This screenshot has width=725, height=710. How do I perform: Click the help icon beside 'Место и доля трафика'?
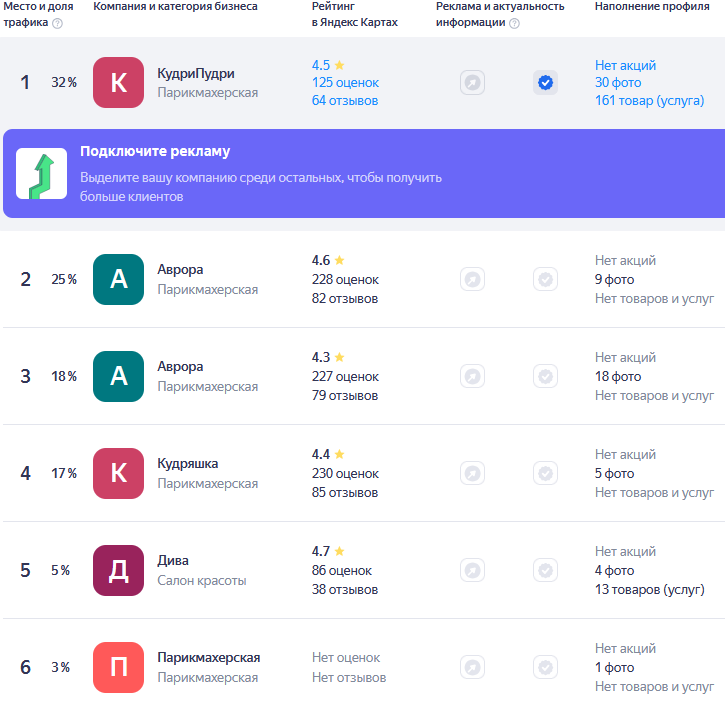[57, 24]
